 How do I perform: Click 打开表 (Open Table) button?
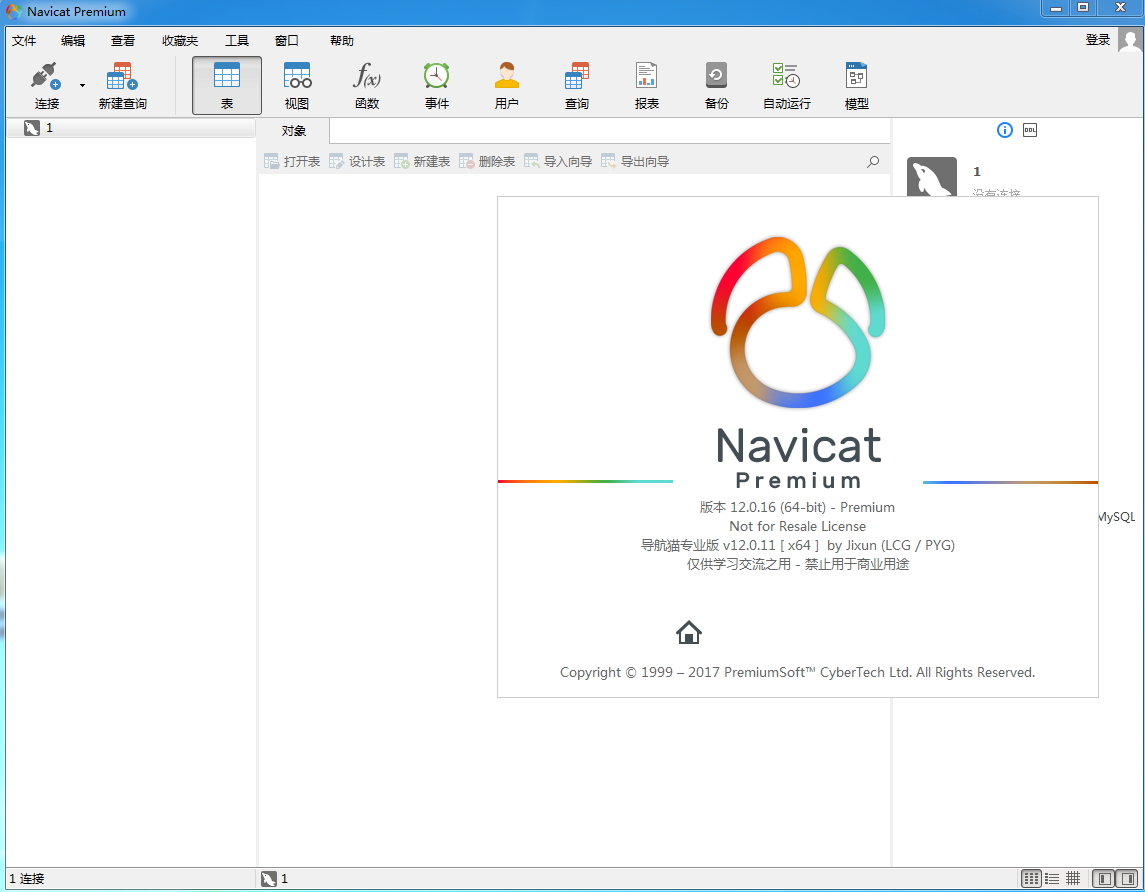(x=292, y=161)
